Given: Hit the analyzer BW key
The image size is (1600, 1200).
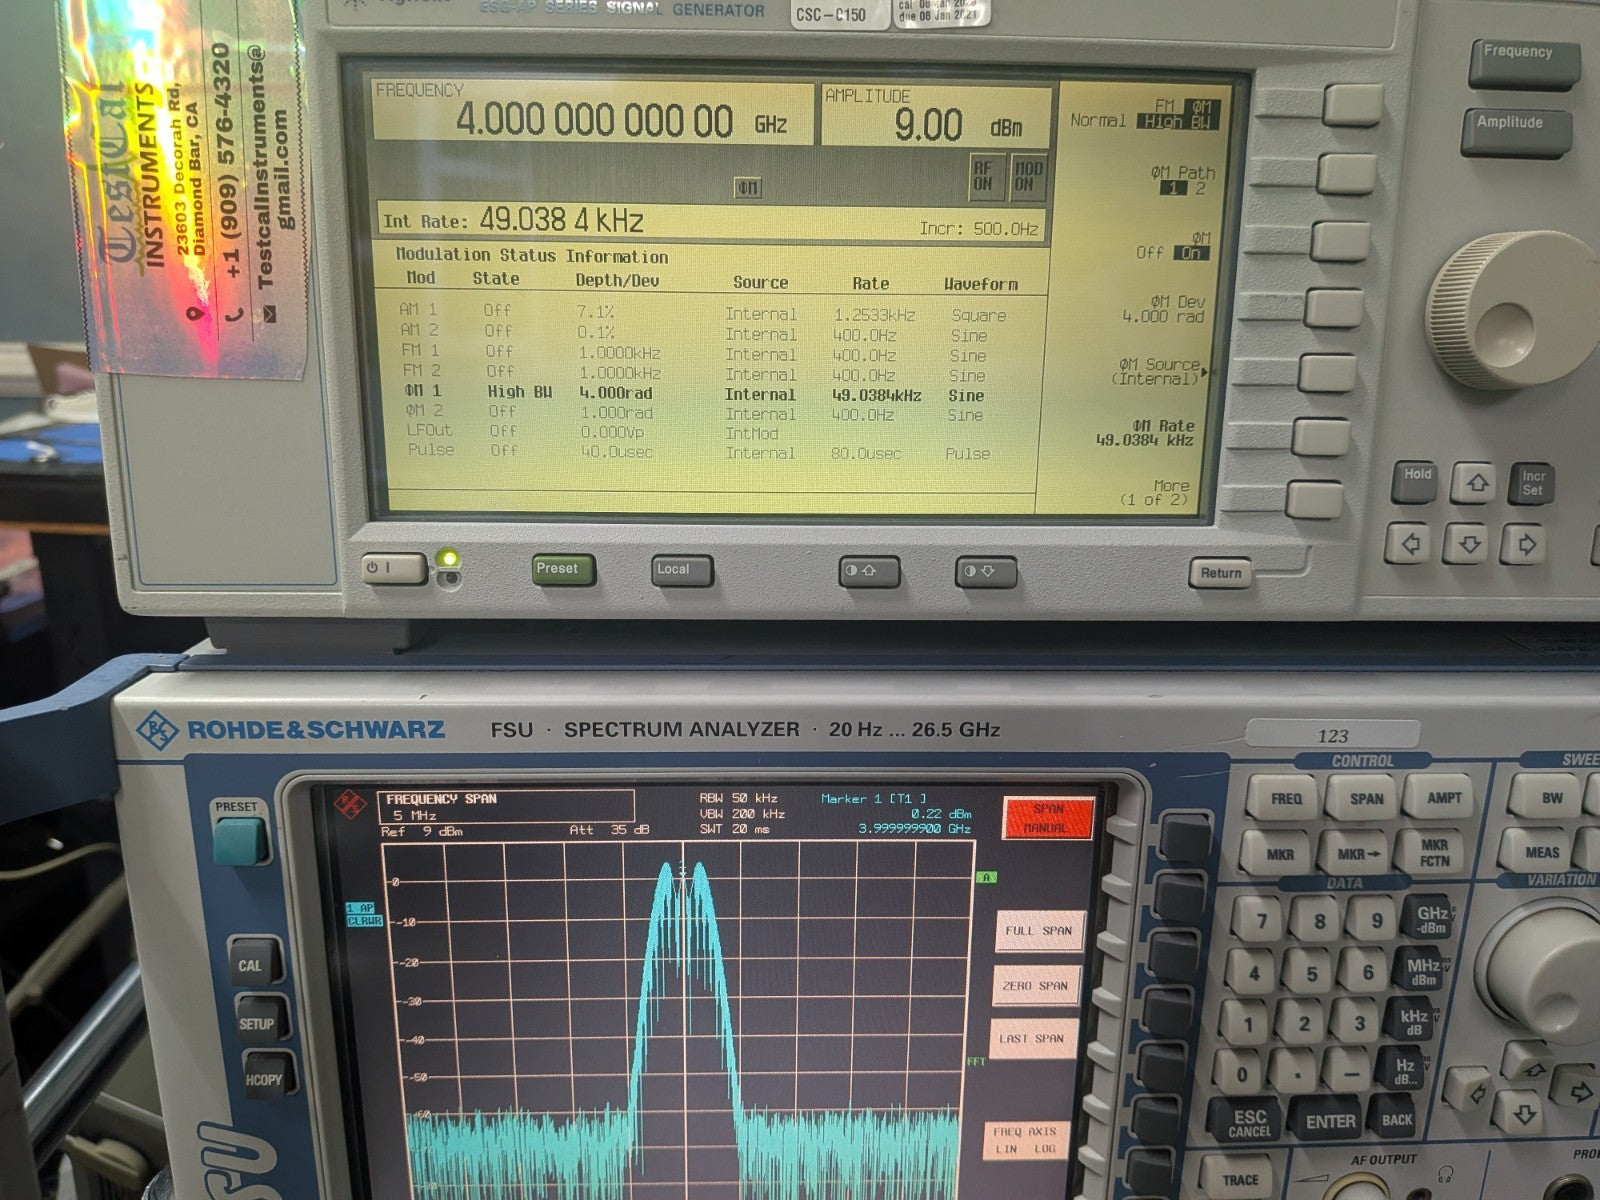Looking at the screenshot, I should pos(1548,798).
